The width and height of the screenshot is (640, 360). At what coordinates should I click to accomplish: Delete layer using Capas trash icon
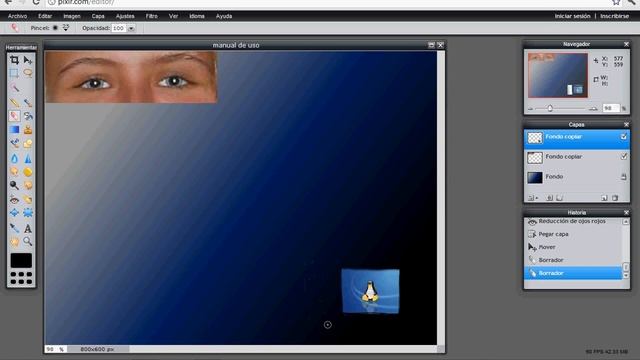tap(615, 198)
